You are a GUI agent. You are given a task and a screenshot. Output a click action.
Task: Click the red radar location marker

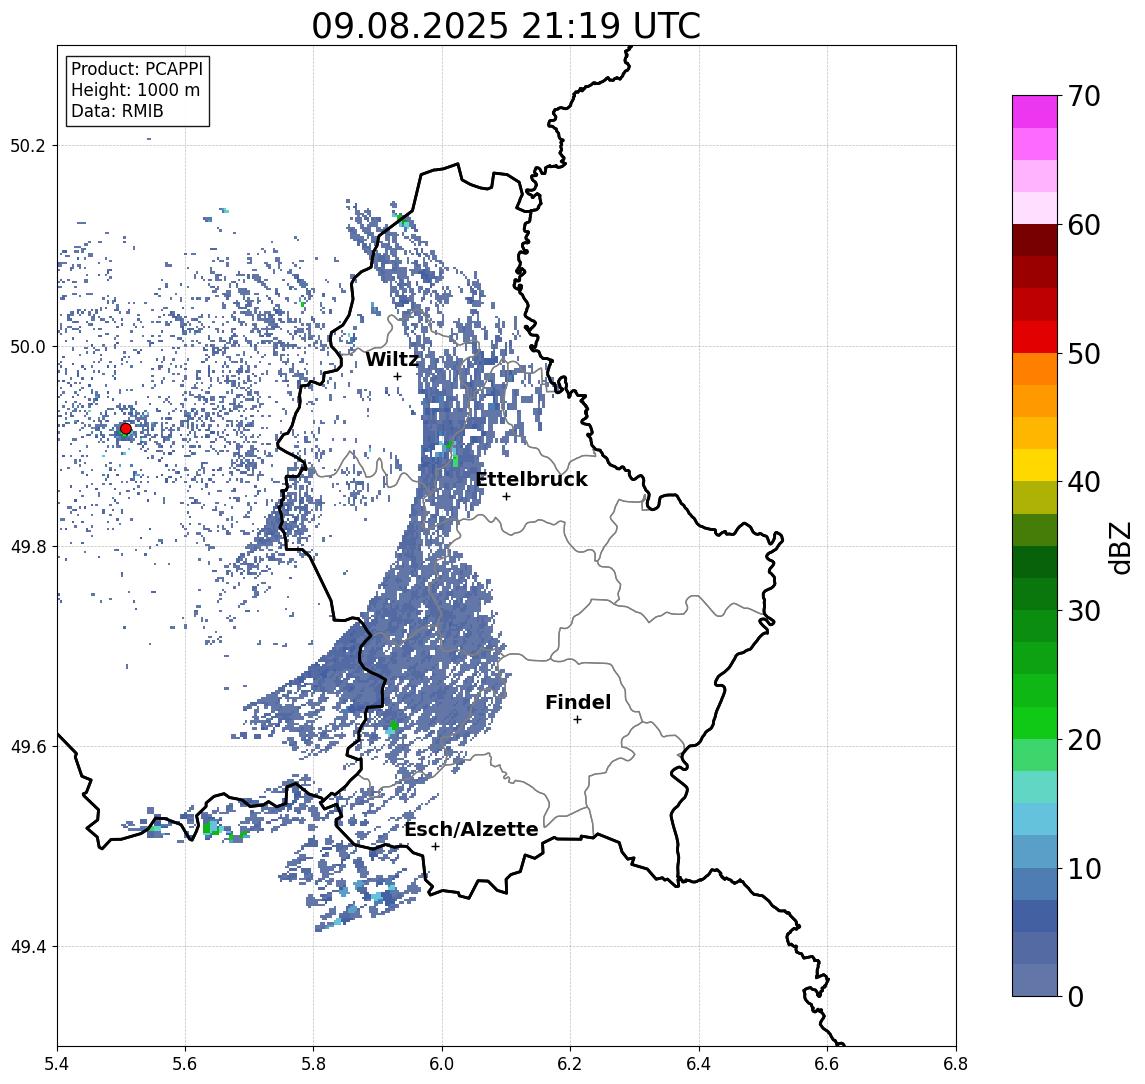click(126, 429)
